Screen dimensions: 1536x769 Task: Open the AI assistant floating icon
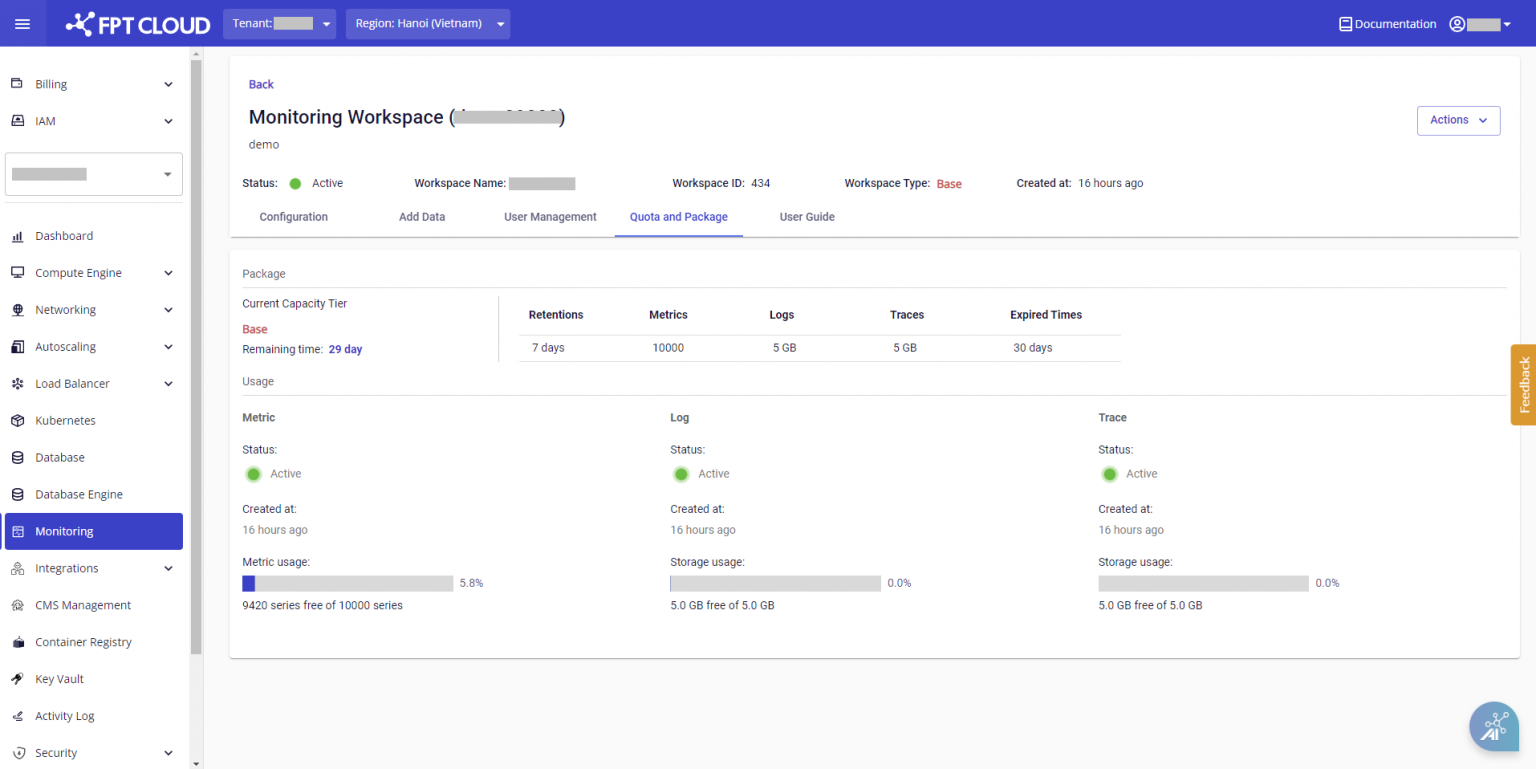[1493, 726]
